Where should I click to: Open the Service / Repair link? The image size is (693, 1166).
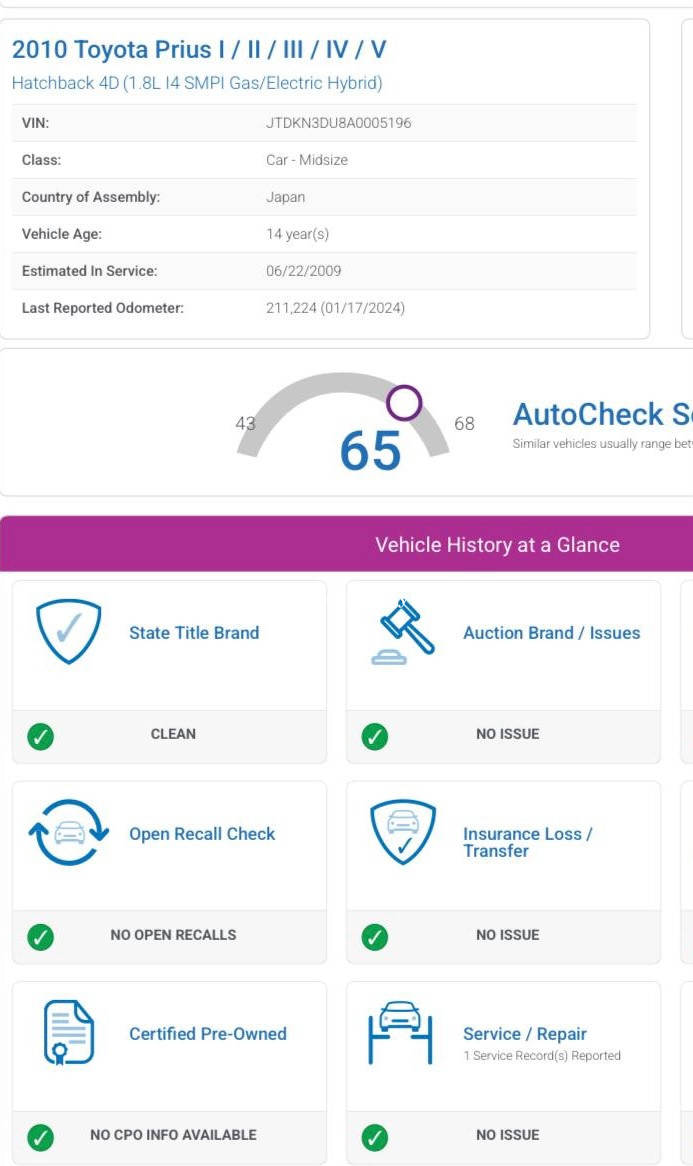(x=525, y=1034)
